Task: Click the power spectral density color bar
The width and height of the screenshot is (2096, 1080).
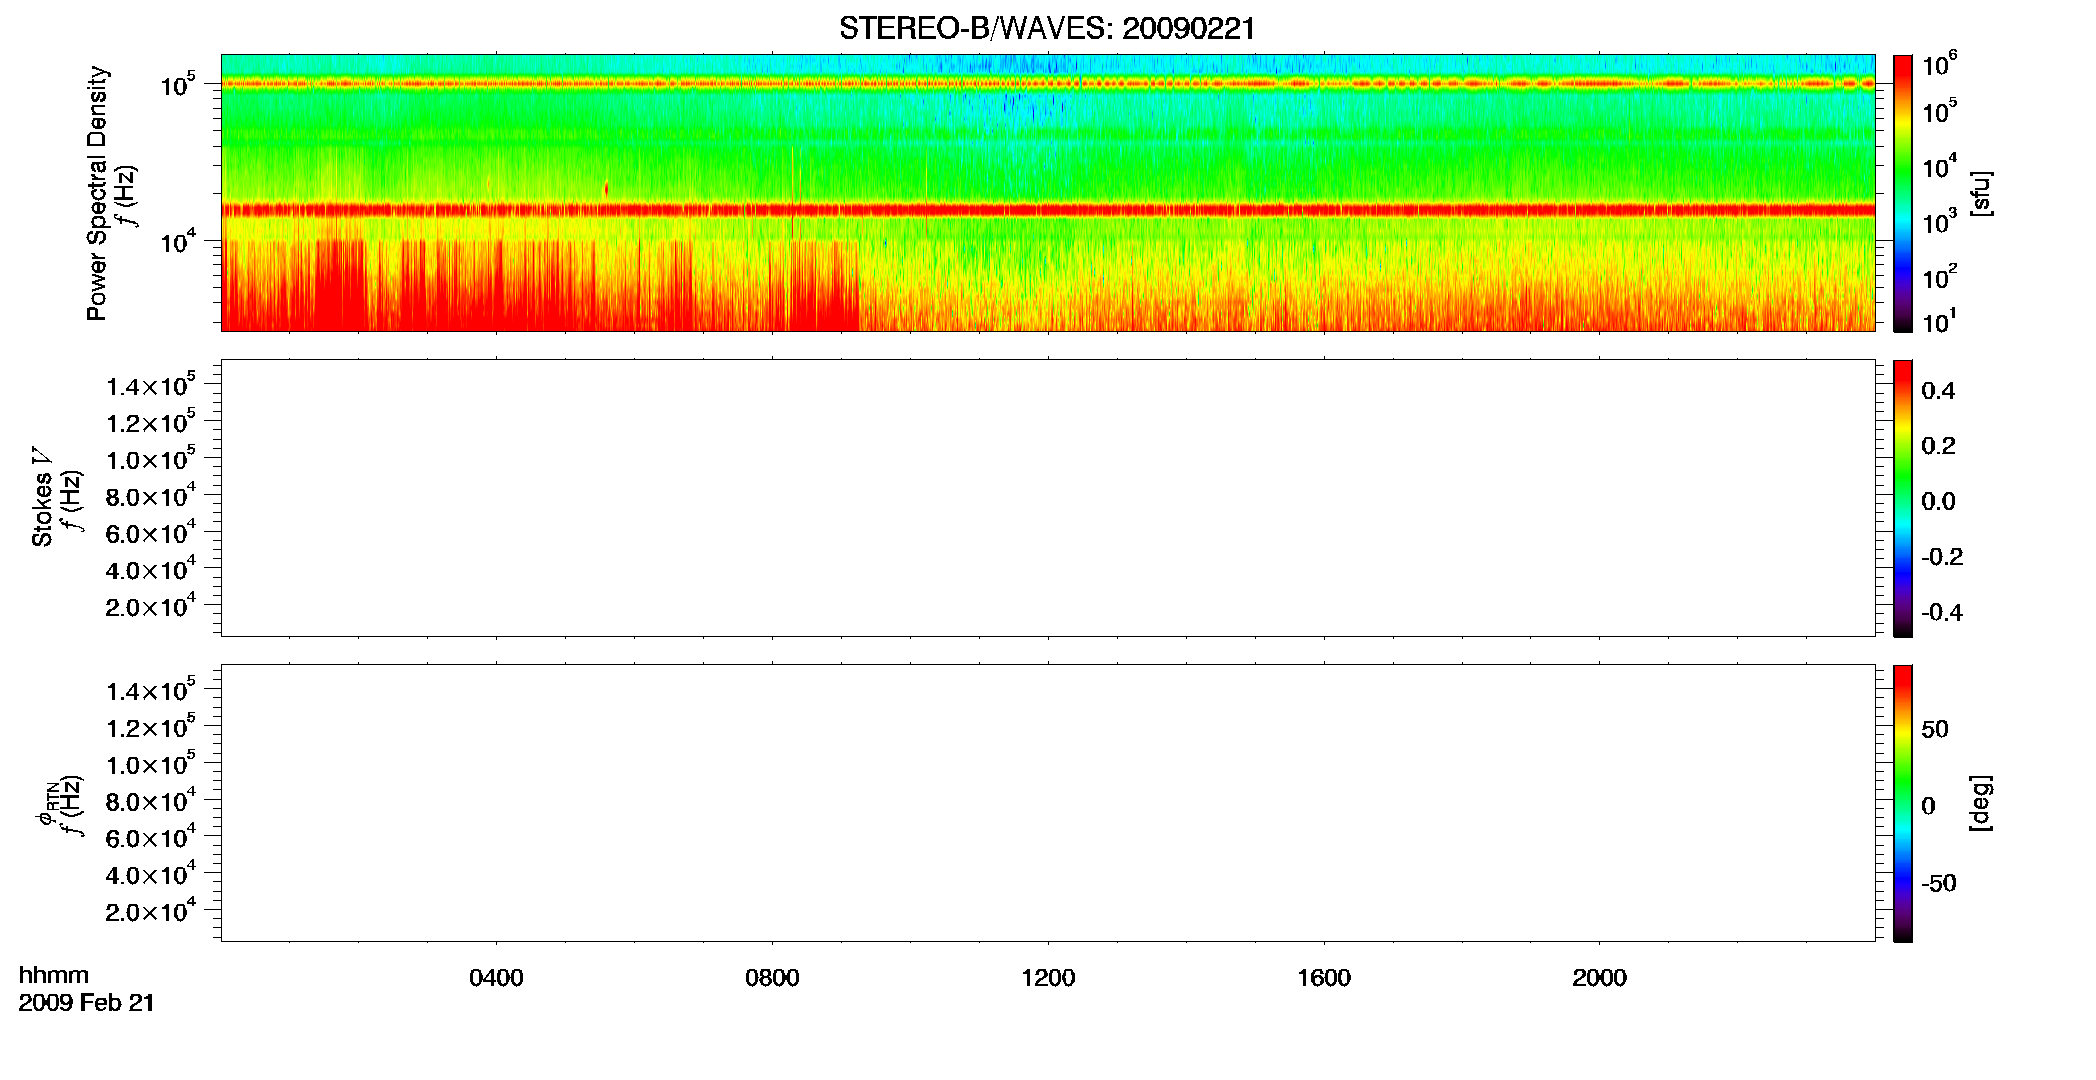Action: [x=1903, y=193]
